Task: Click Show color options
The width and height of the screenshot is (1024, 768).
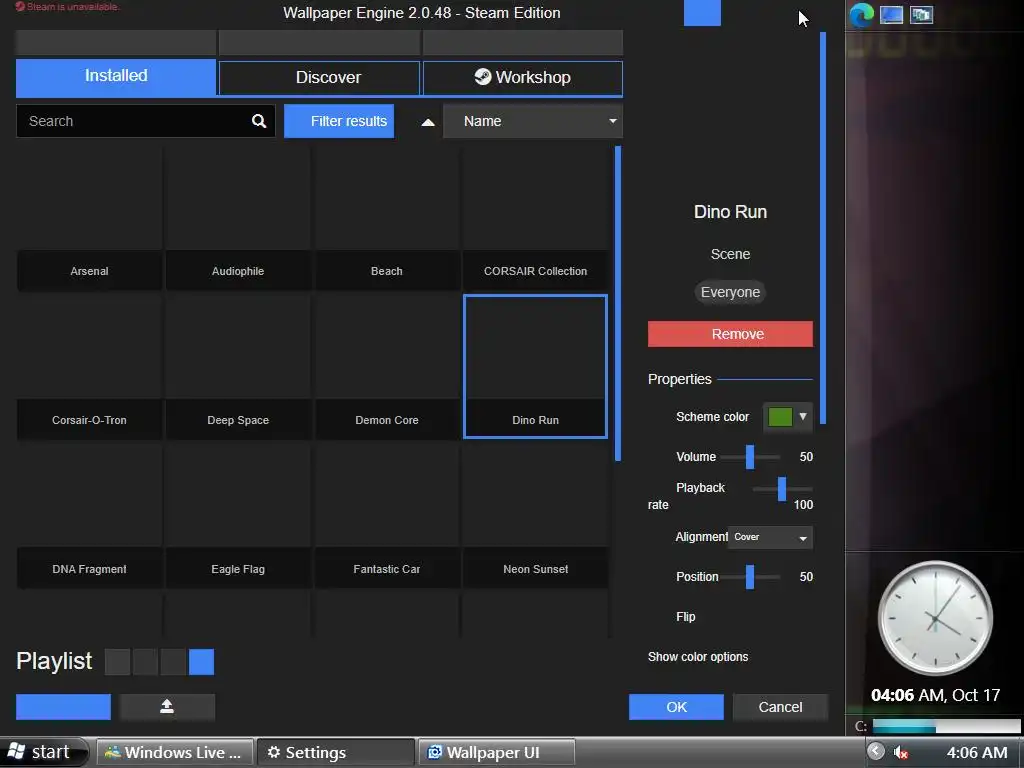Action: 698,656
